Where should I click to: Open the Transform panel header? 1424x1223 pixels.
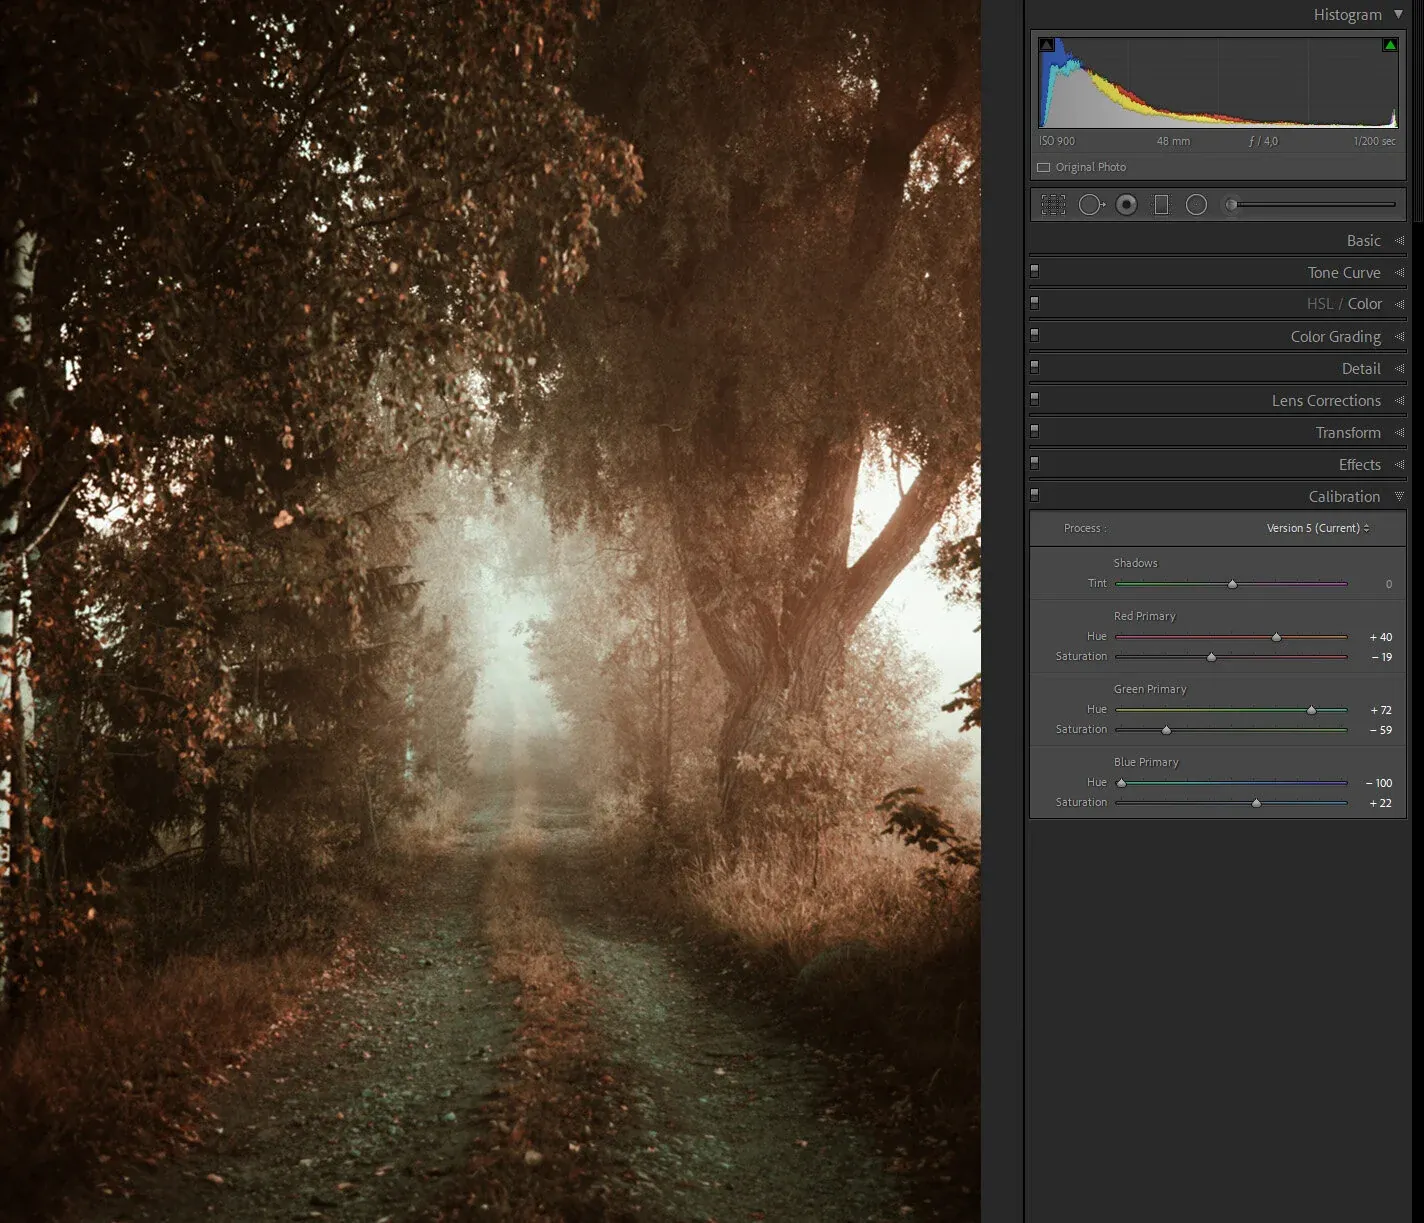[1347, 433]
